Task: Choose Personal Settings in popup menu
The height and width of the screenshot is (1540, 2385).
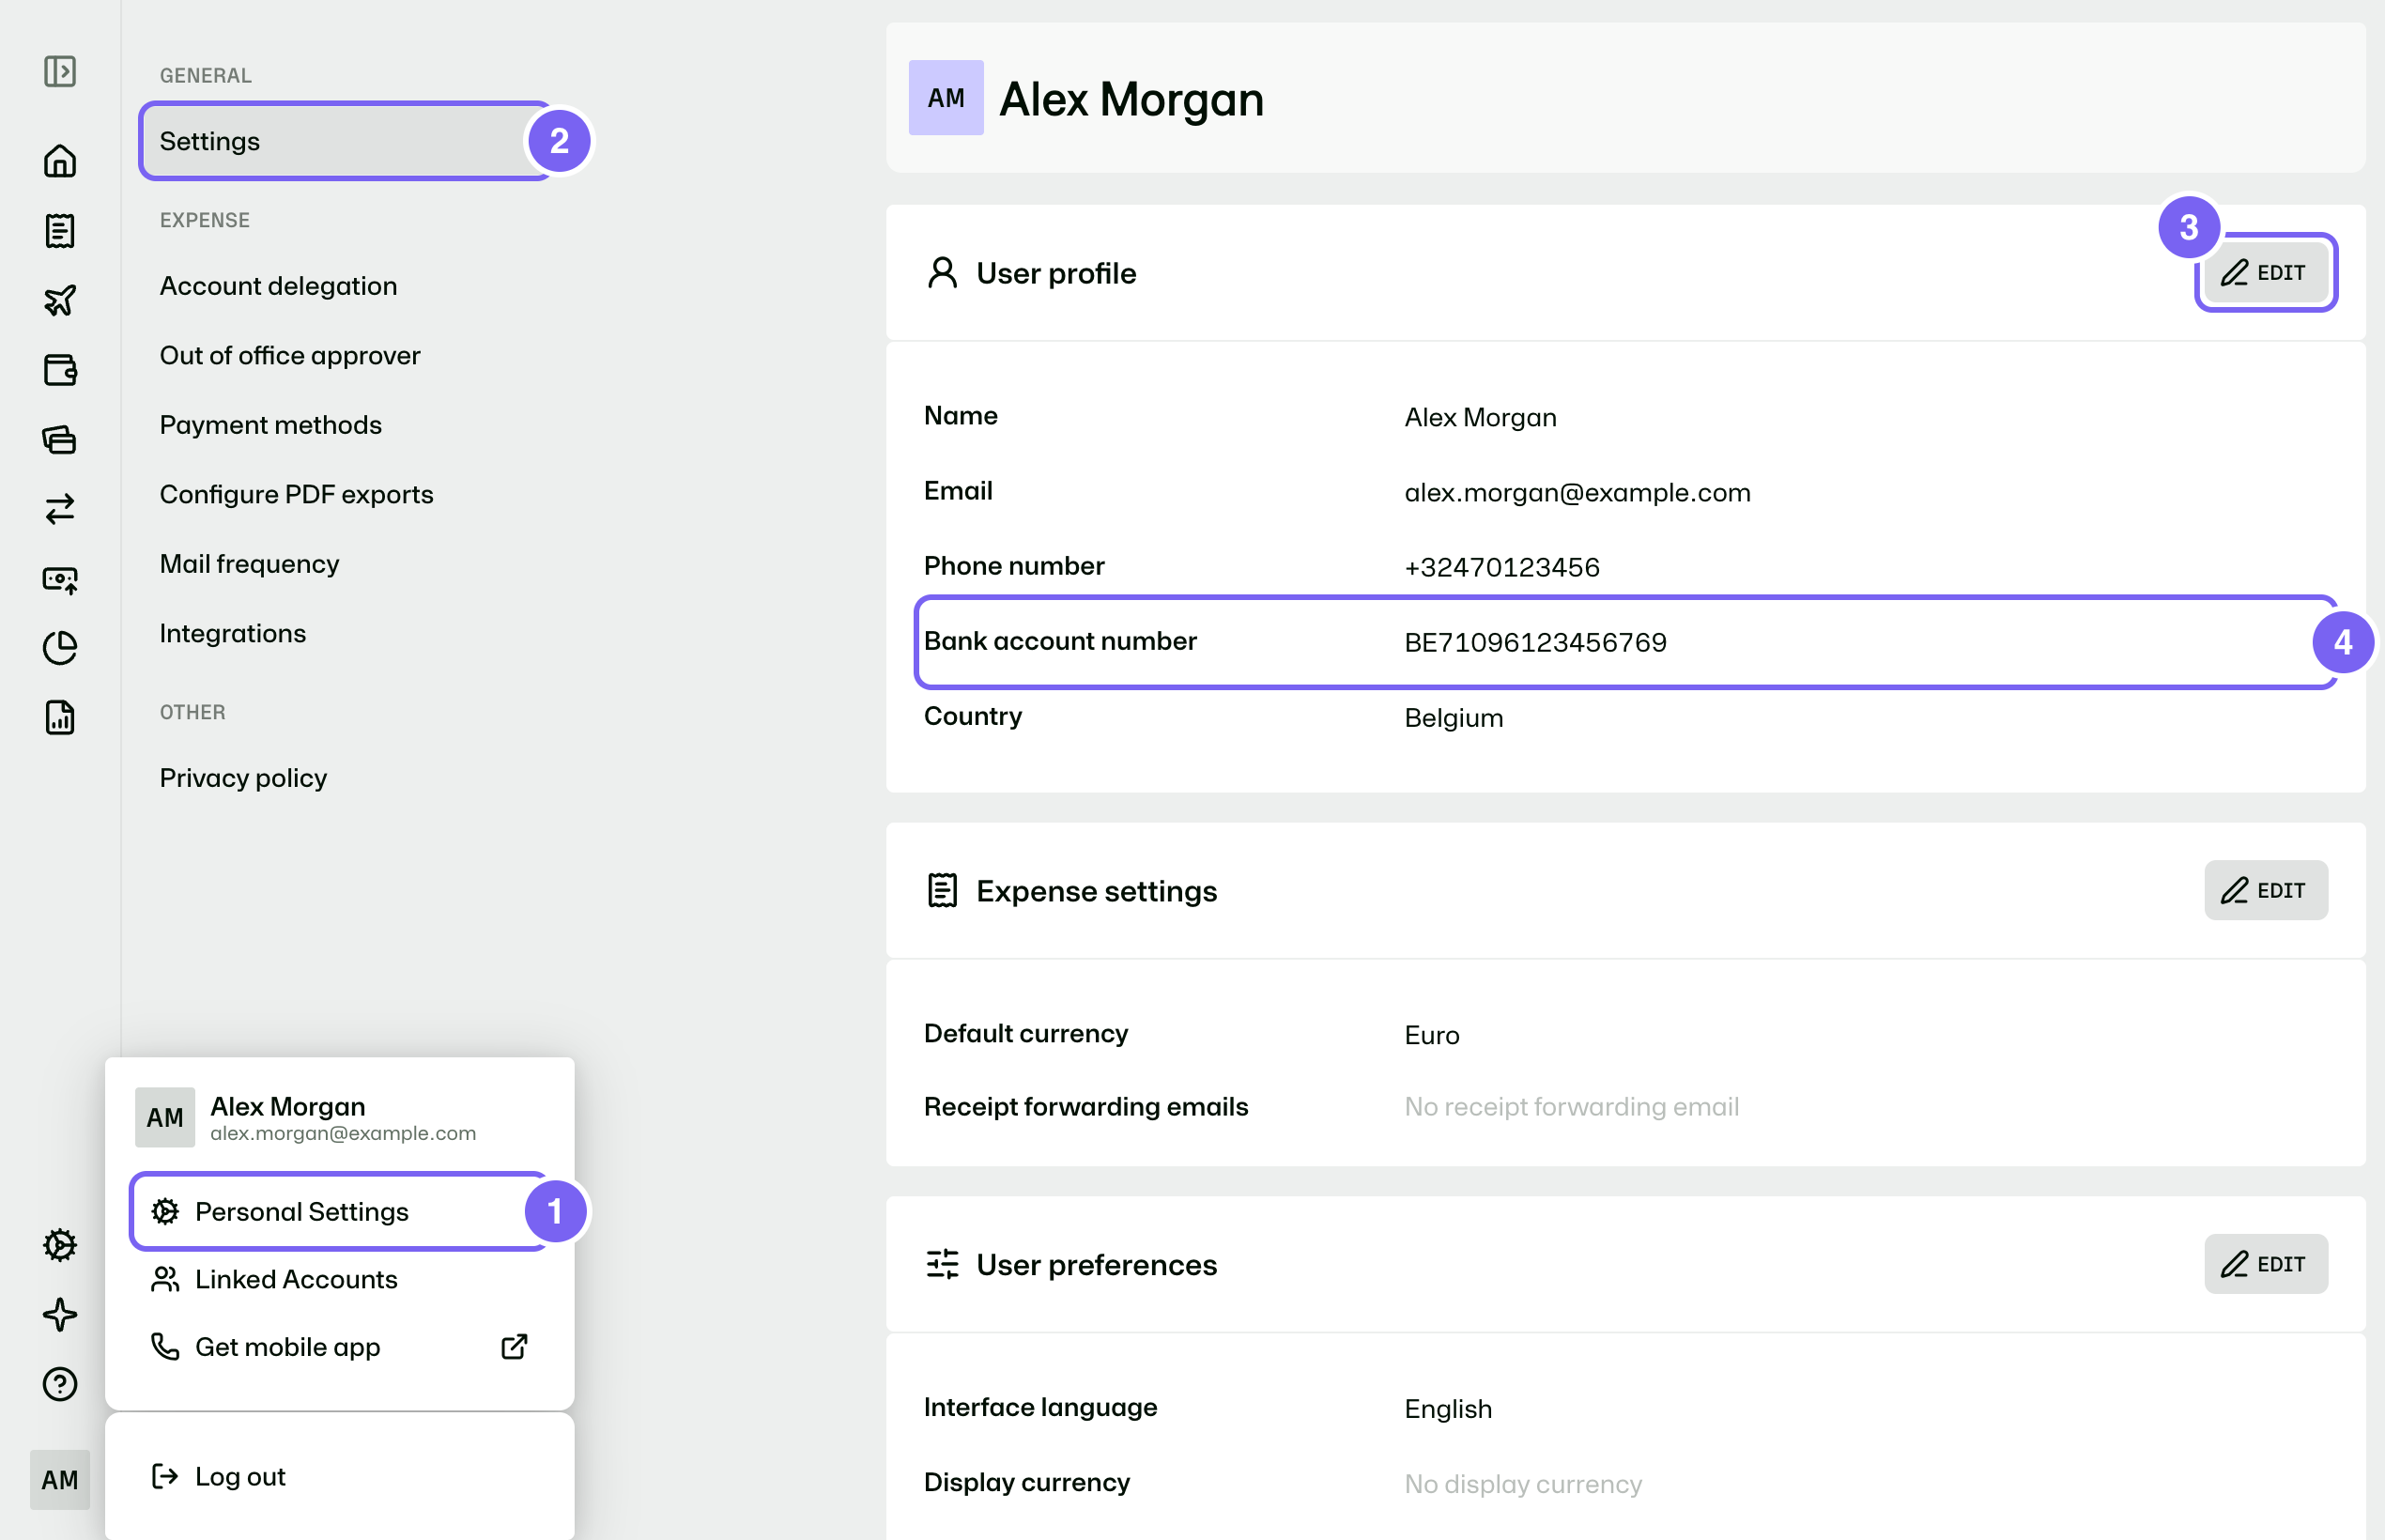Action: (339, 1211)
